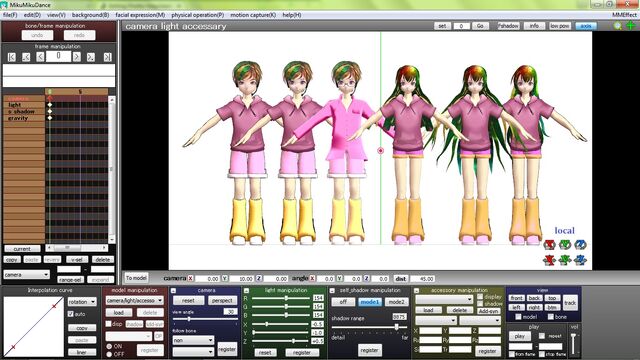Click the angle X label icon
This screenshot has width=640, height=360.
coord(312,278)
